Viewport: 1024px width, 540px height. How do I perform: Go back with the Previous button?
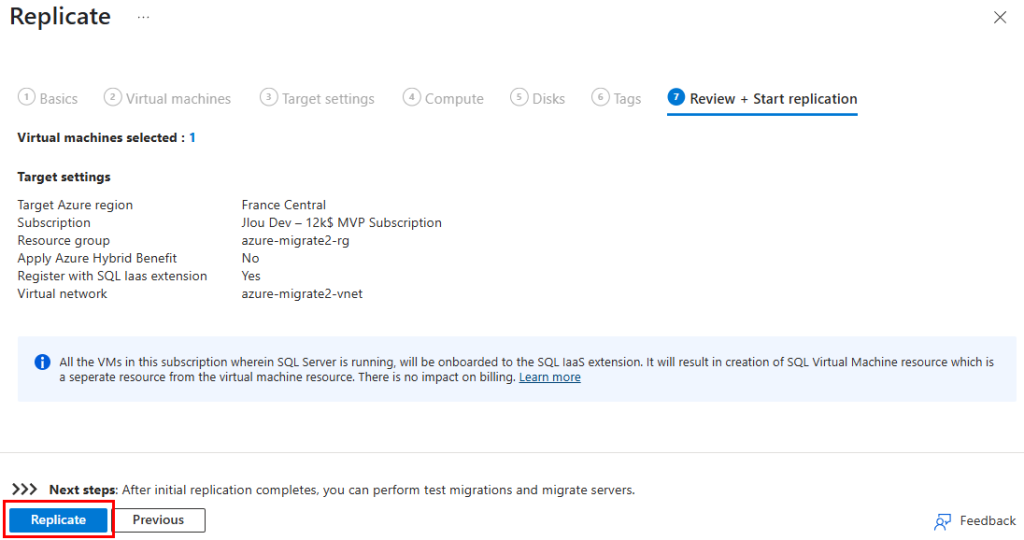pos(159,520)
